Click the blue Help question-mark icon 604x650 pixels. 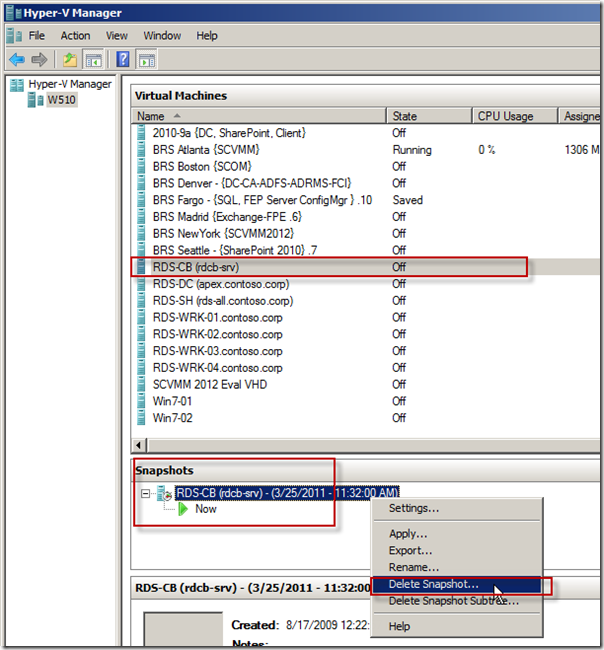tap(123, 60)
